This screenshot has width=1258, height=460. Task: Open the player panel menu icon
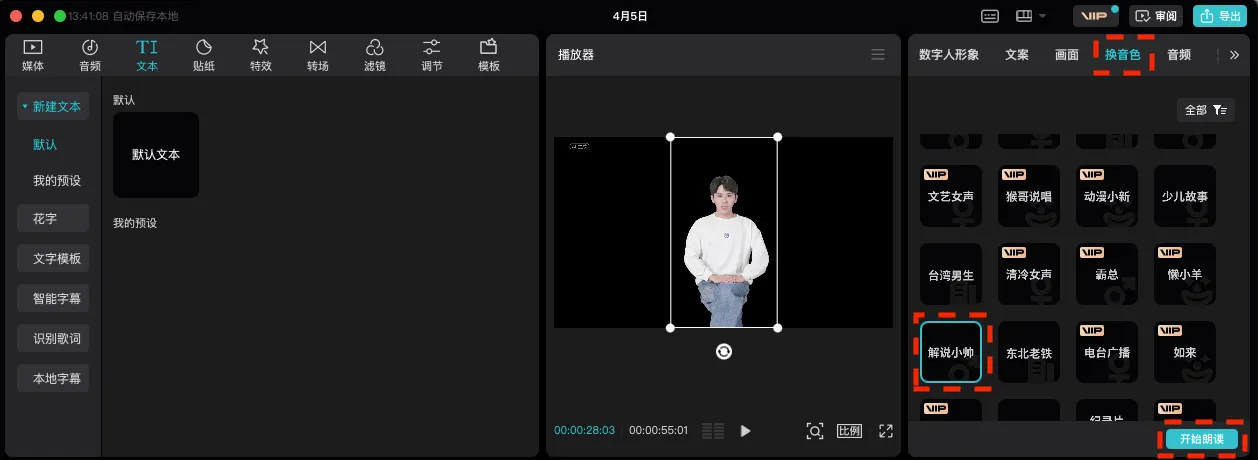pos(878,55)
